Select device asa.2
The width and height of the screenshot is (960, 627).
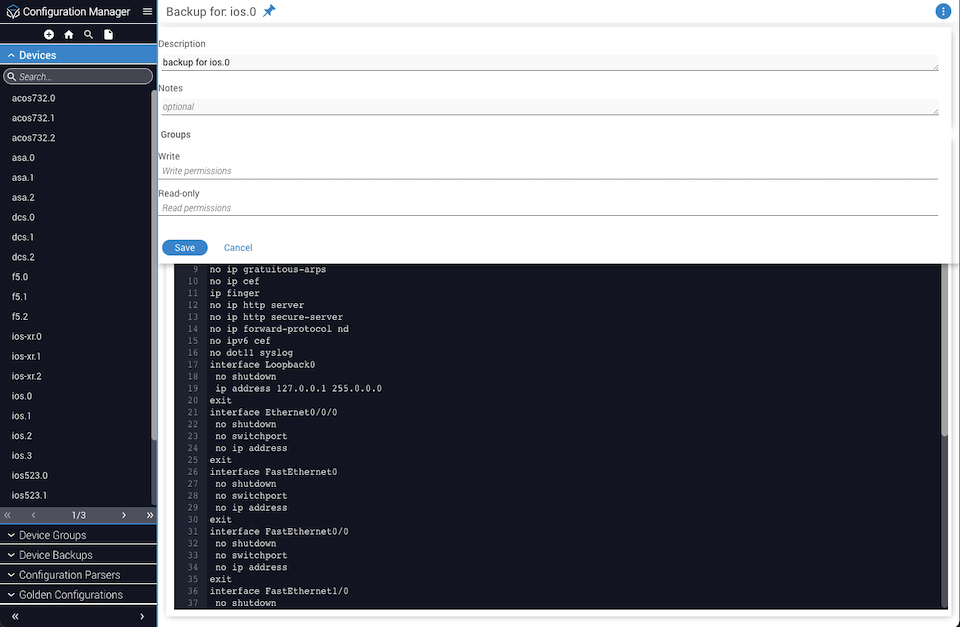point(23,197)
